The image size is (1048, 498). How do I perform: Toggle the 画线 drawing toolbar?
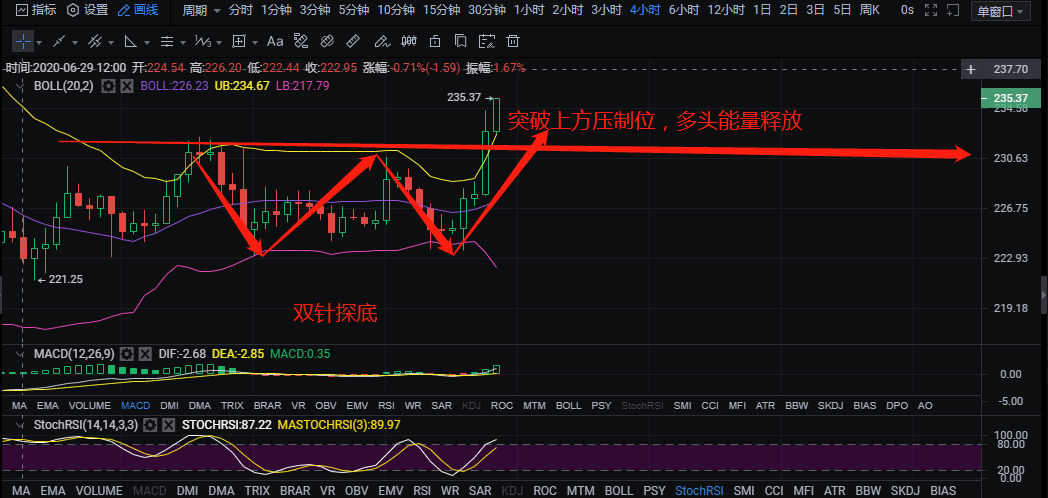[137, 11]
